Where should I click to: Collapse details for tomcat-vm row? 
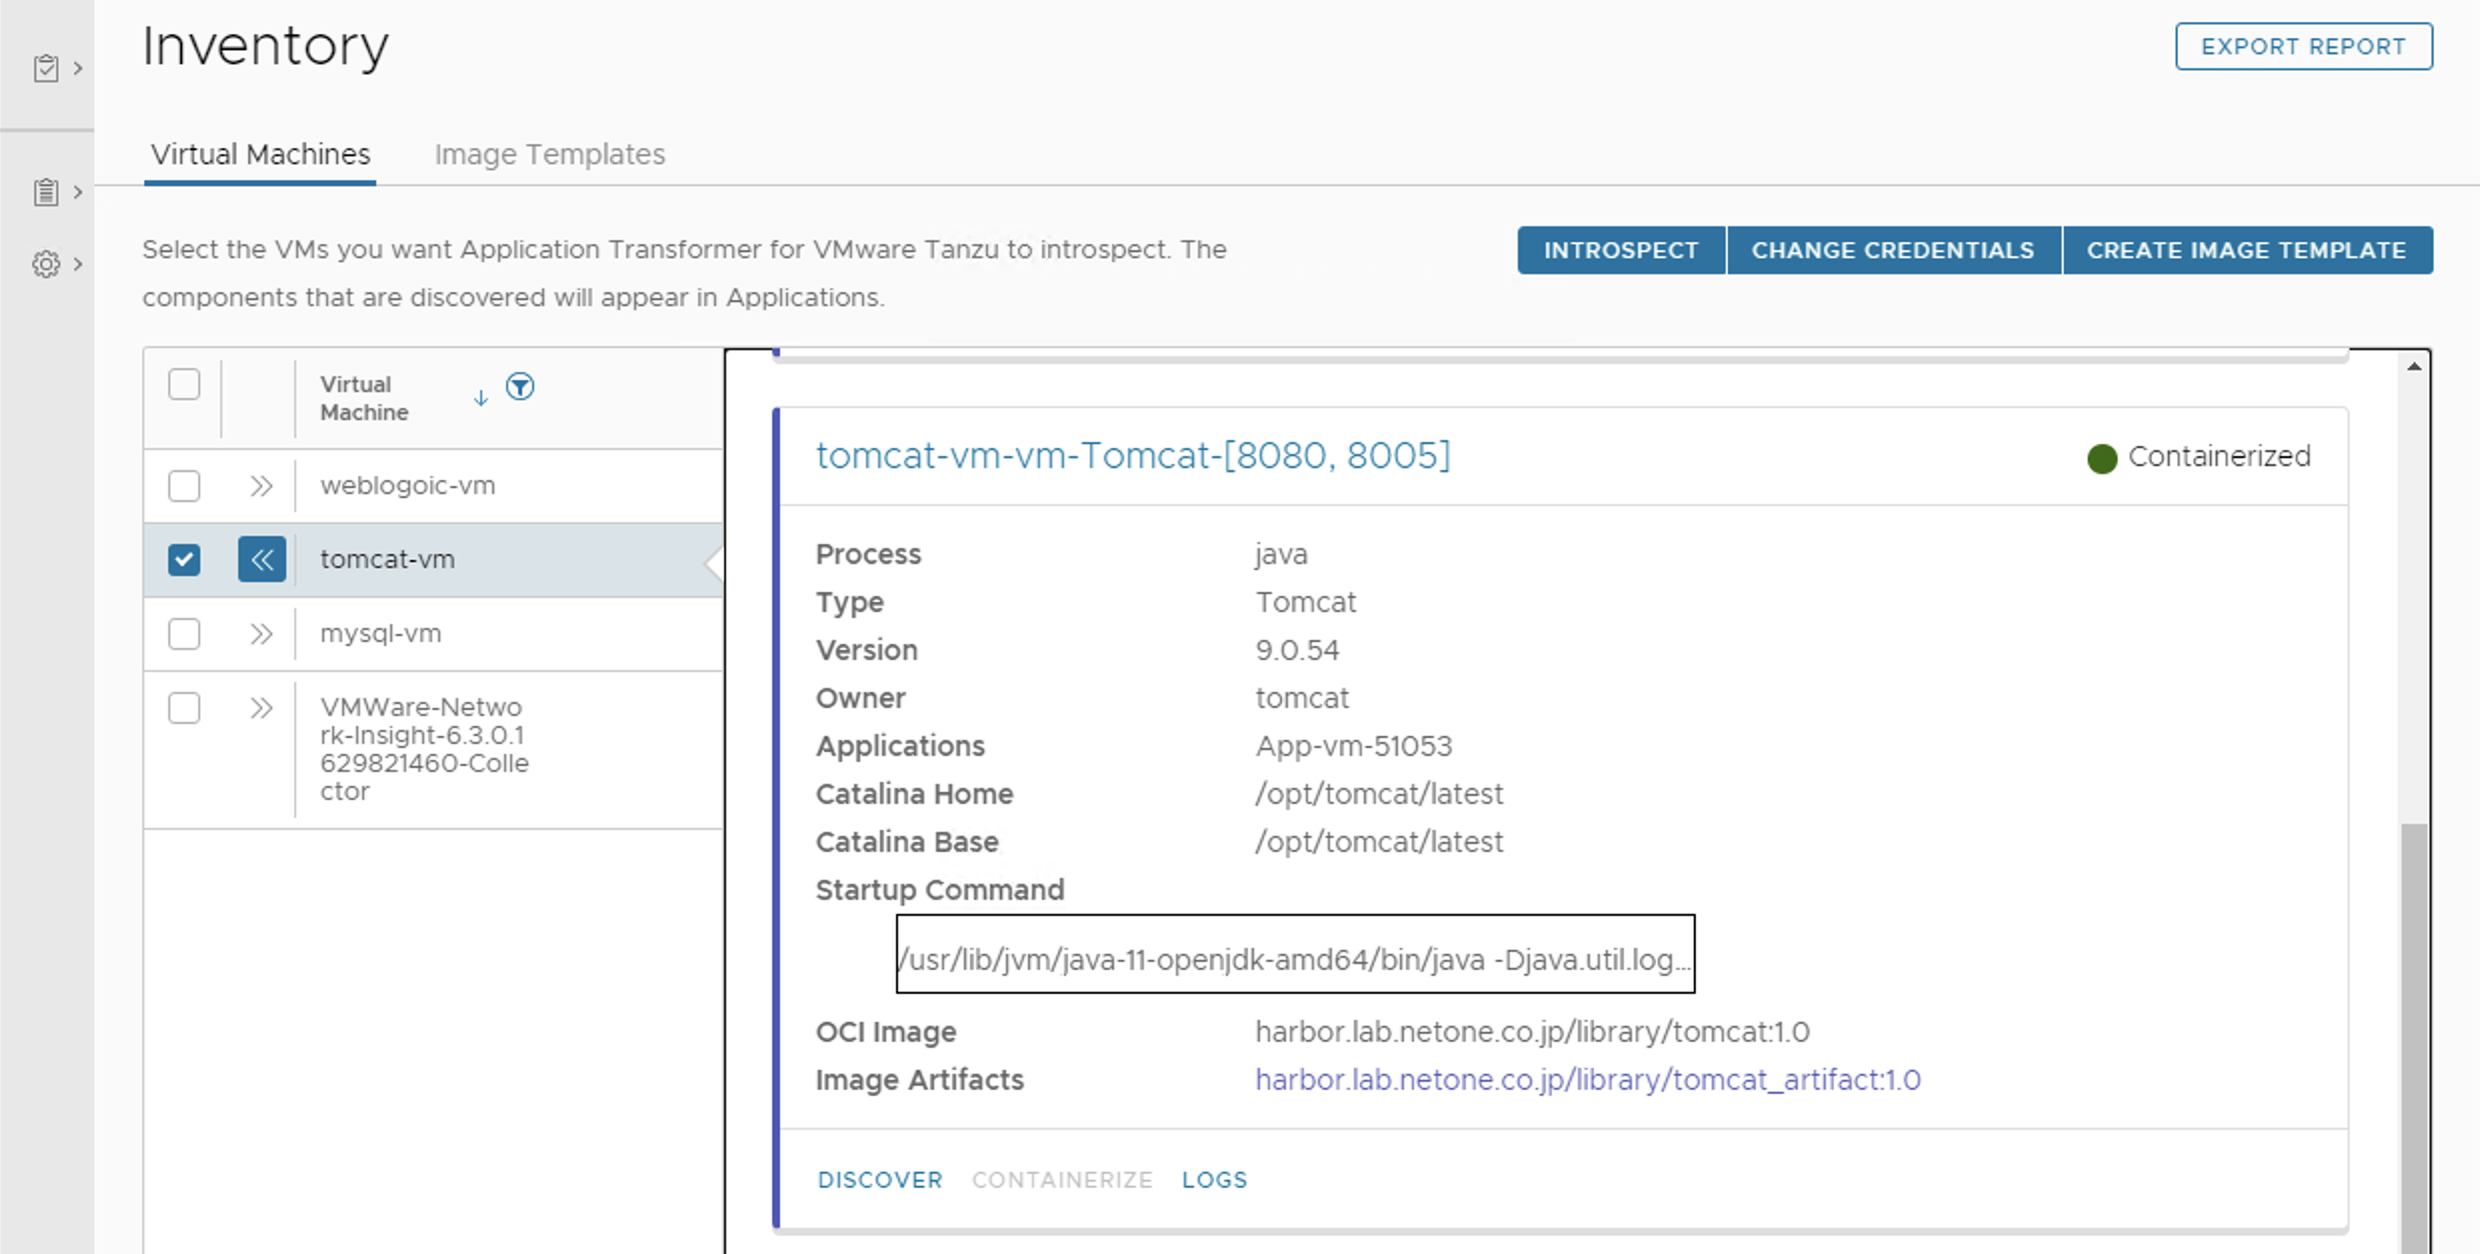click(262, 559)
